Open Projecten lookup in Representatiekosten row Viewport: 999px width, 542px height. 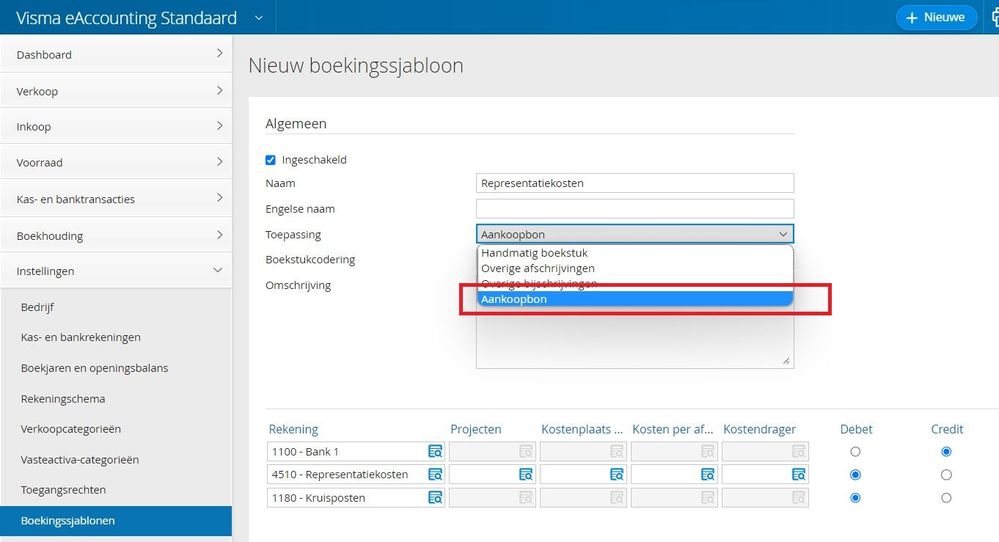click(x=526, y=475)
